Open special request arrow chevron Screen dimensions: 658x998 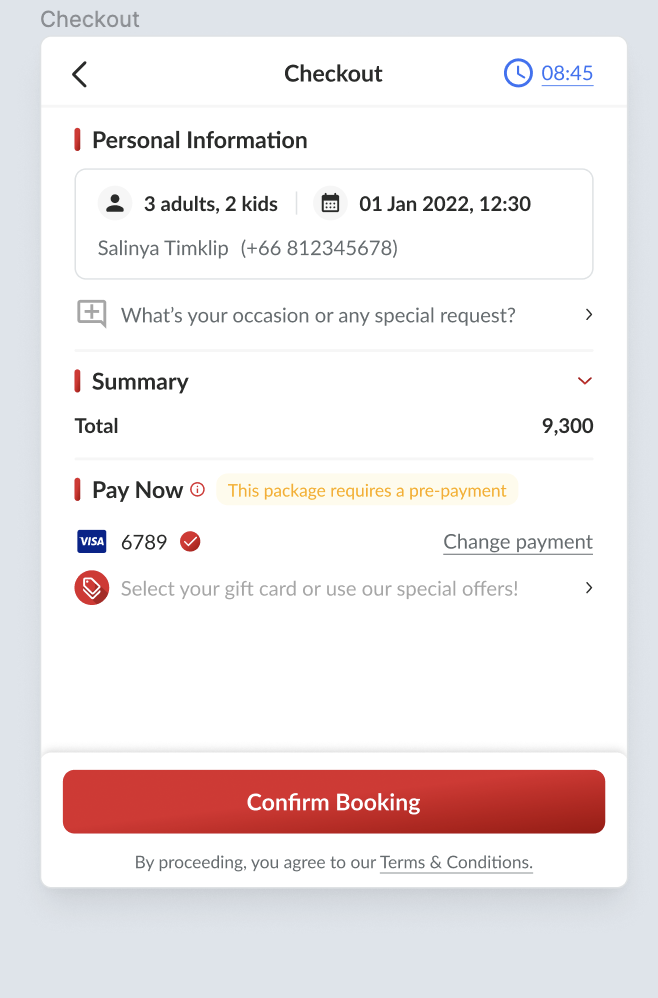589,315
